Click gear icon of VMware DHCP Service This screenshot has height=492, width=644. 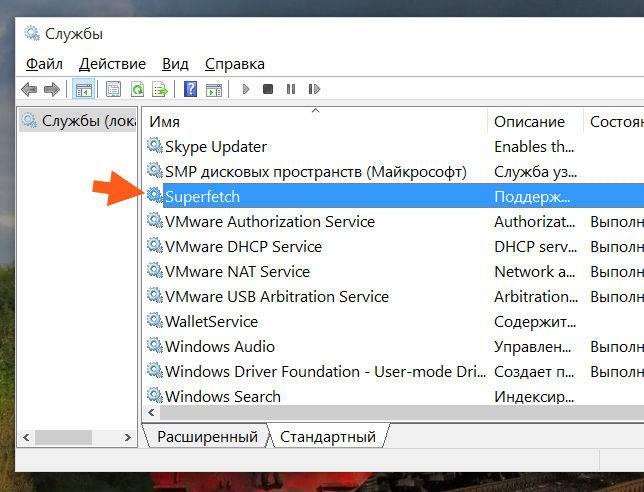tap(155, 246)
